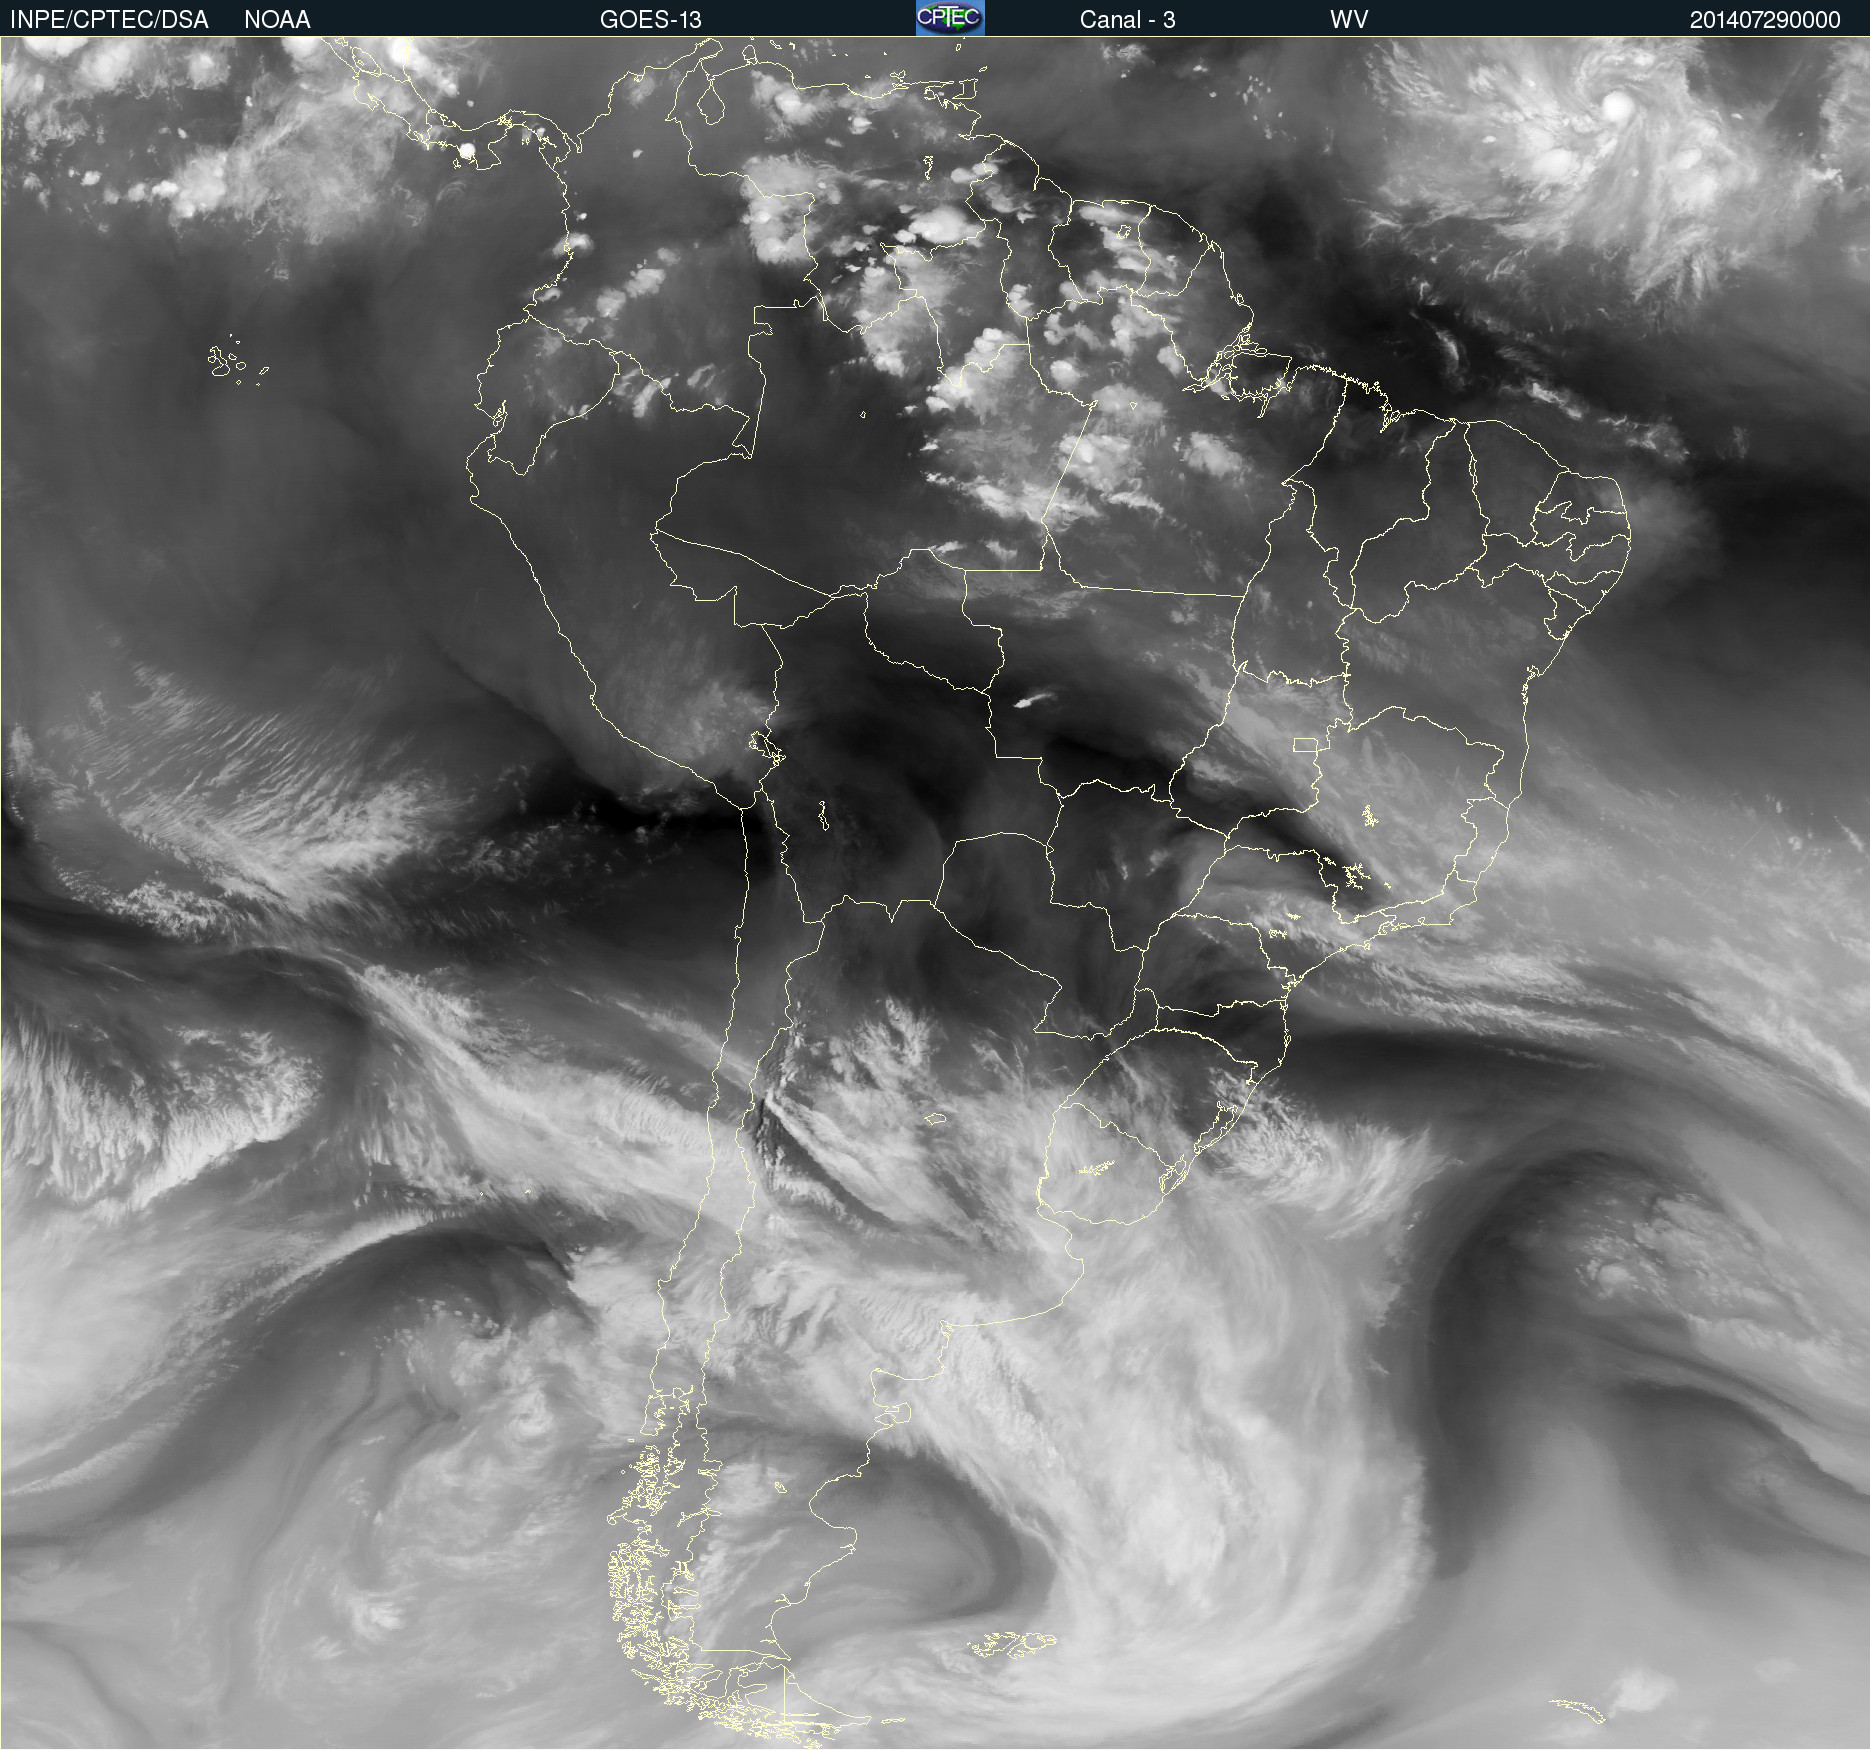Click the CPTEC logo in header
Screen dimensions: 1870x1750
tap(950, 18)
